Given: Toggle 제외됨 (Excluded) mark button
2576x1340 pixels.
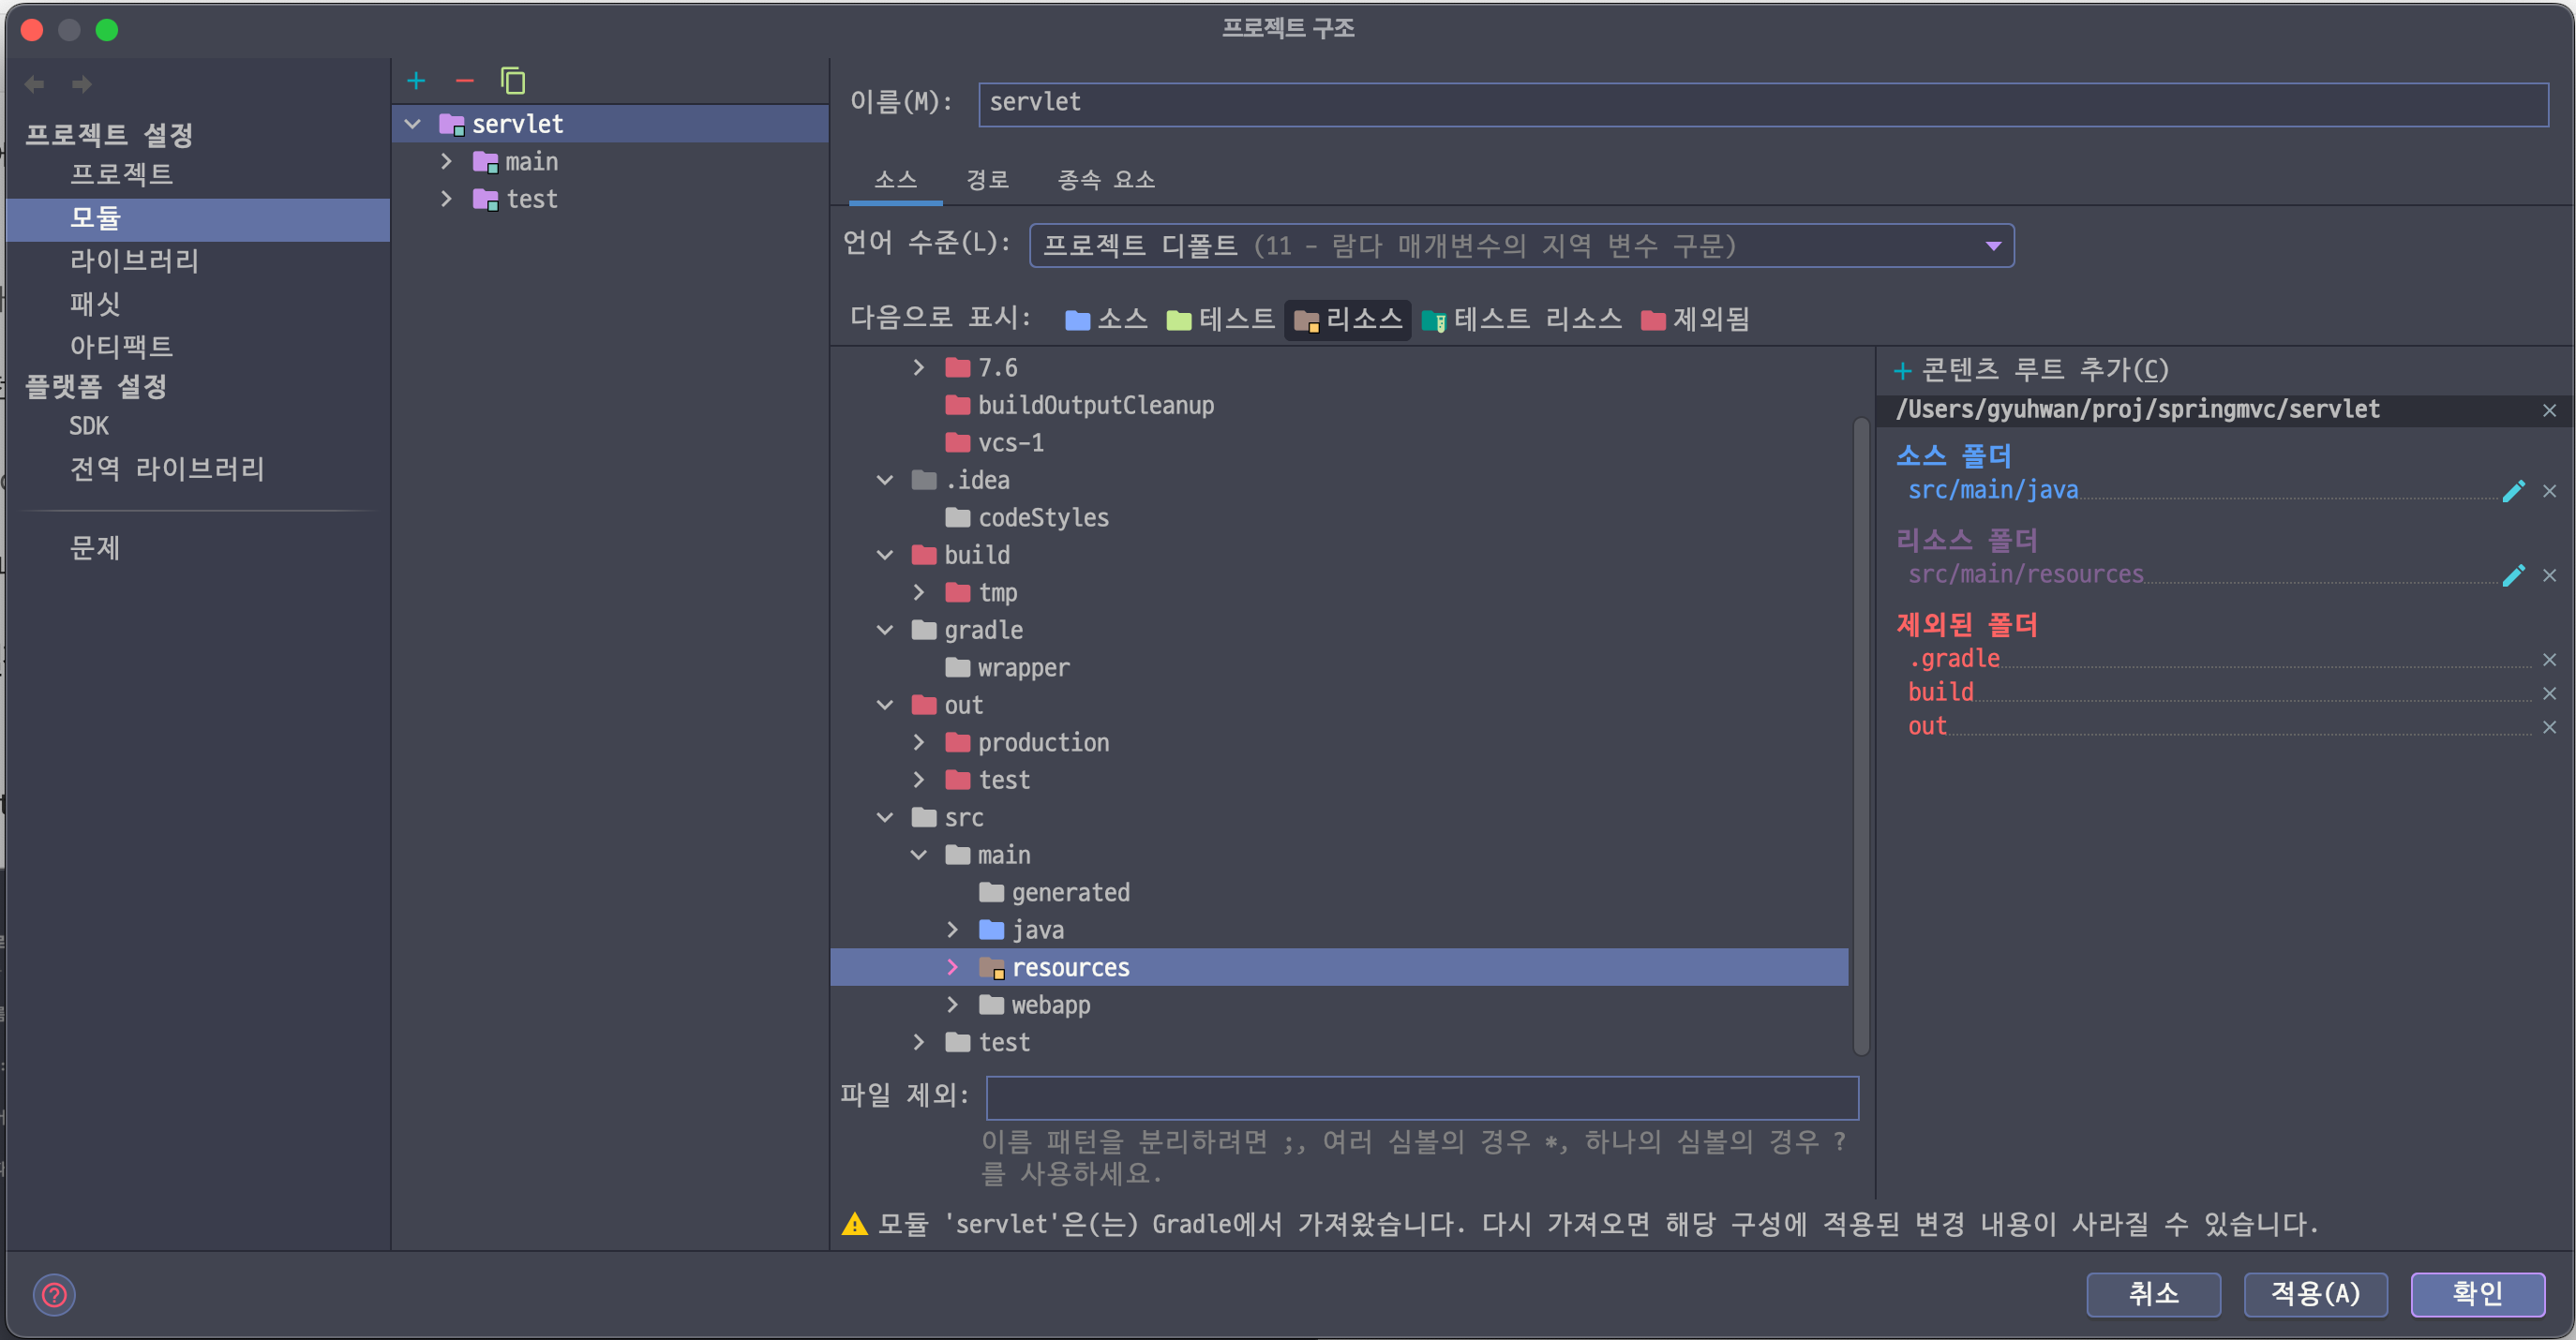Looking at the screenshot, I should pos(1695,319).
